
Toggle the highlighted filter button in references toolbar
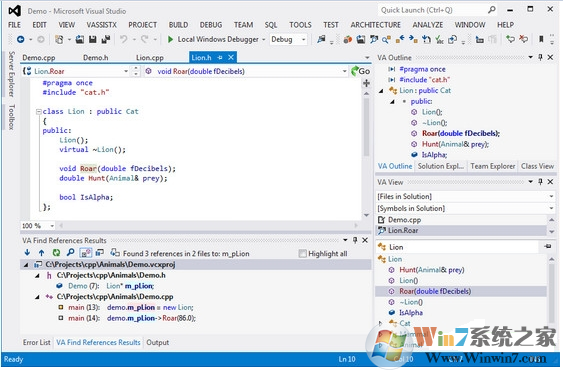coord(85,253)
